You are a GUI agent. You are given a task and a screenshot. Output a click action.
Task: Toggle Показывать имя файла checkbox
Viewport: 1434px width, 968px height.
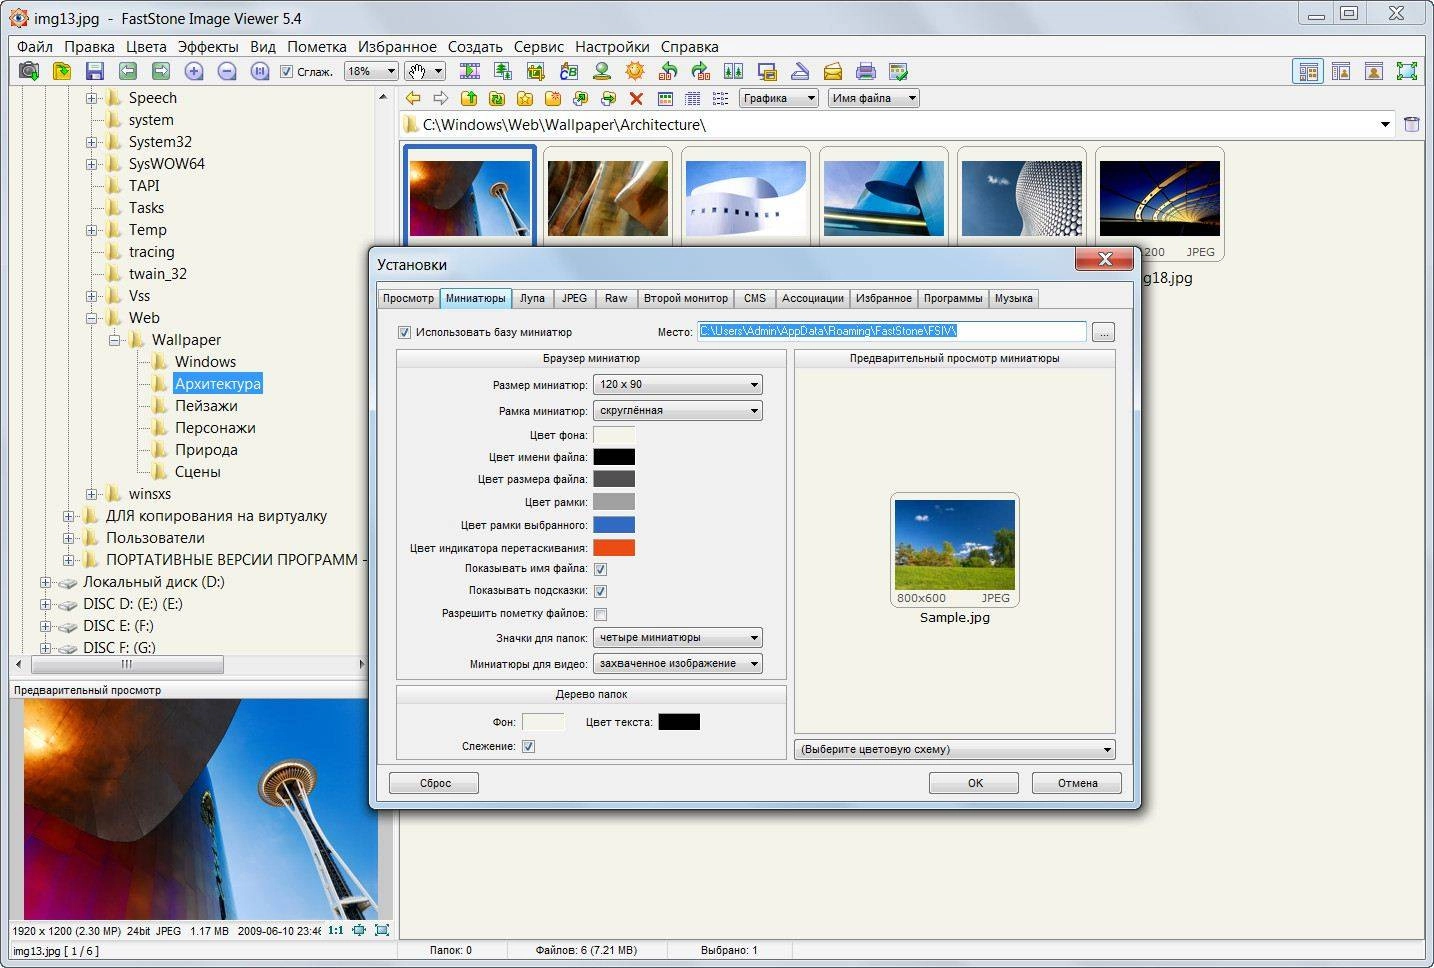pos(601,569)
